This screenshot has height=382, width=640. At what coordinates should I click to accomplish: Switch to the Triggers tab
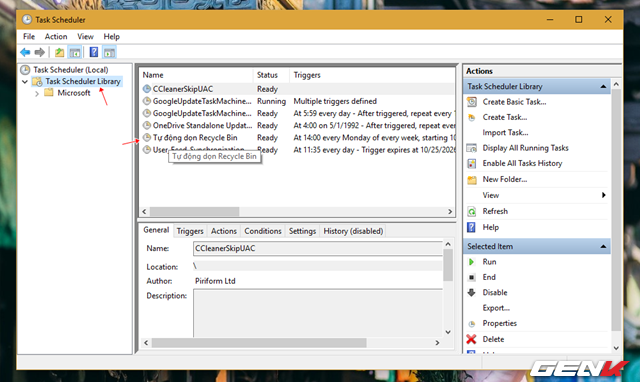pyautogui.click(x=190, y=231)
